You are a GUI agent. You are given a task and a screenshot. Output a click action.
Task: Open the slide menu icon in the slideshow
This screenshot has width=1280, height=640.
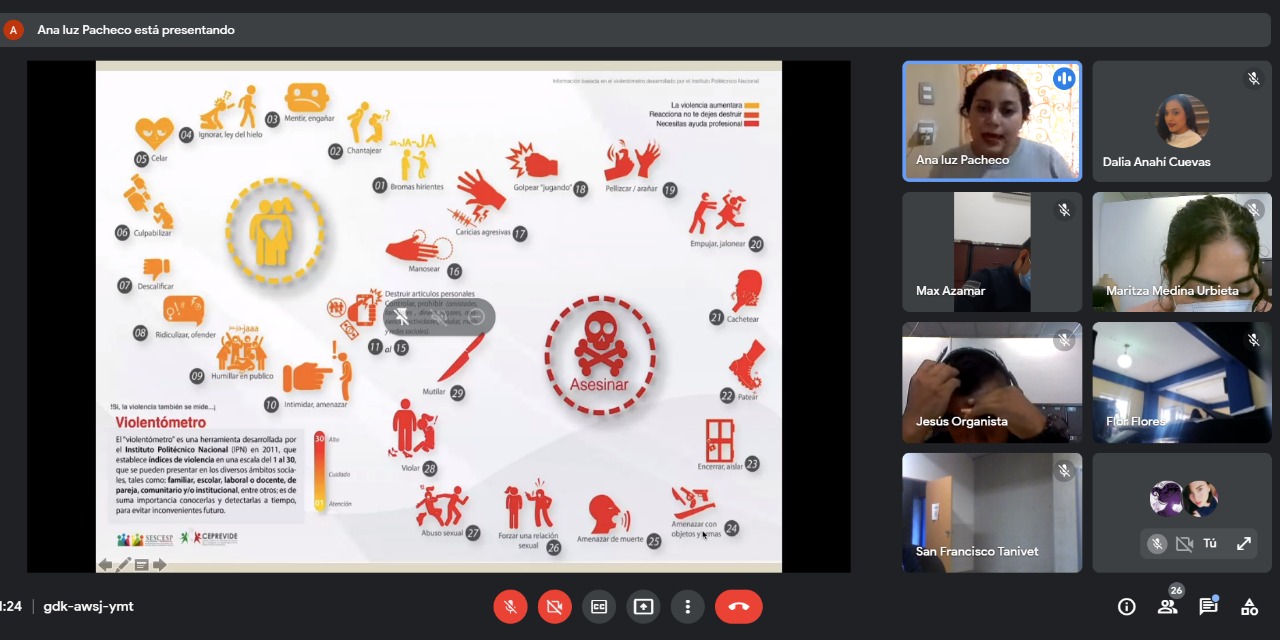coord(141,565)
